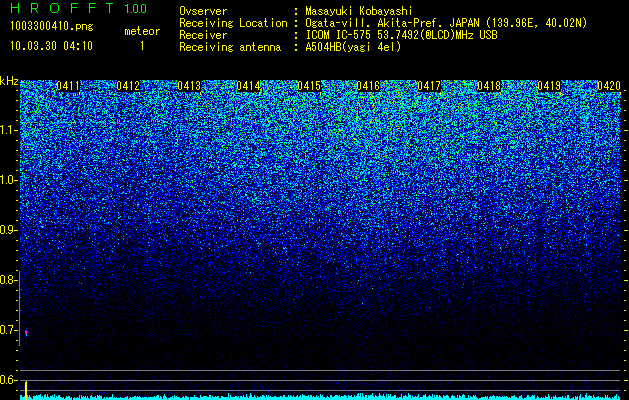Select the ICOM IC-575 receiver description
This screenshot has width=629, height=400.
(x=401, y=35)
